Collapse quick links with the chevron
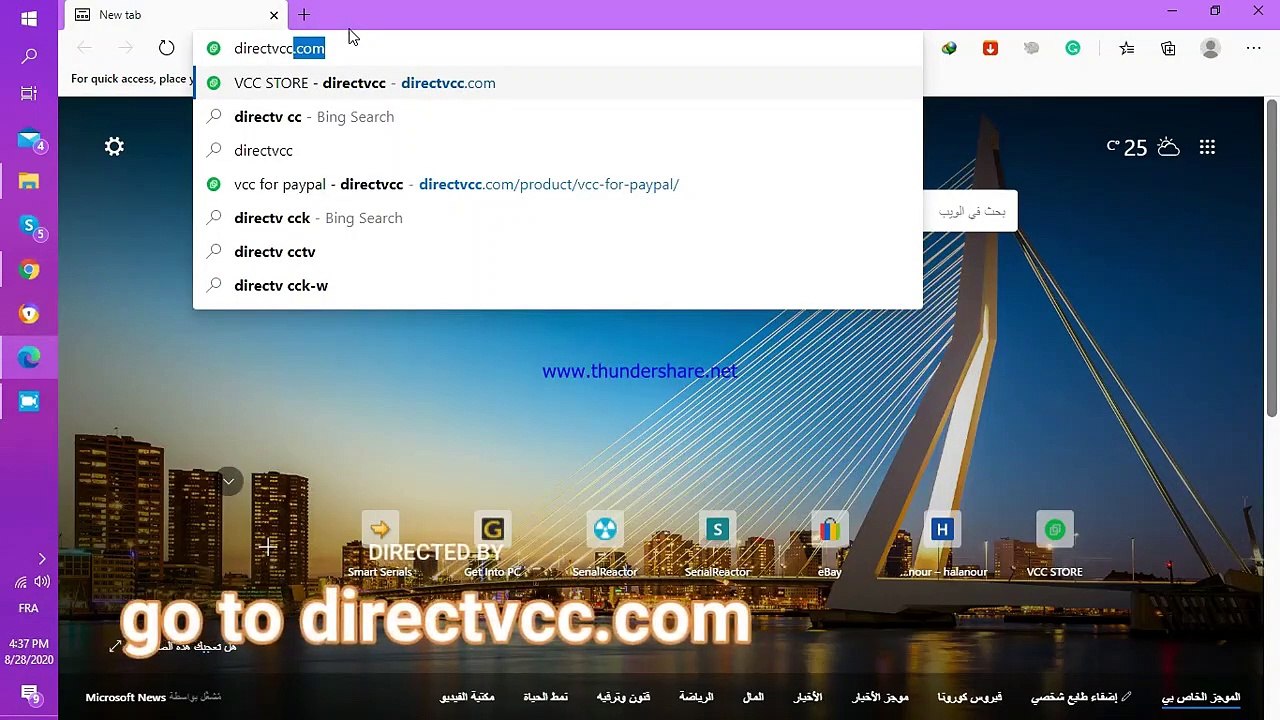The image size is (1280, 720). (228, 482)
